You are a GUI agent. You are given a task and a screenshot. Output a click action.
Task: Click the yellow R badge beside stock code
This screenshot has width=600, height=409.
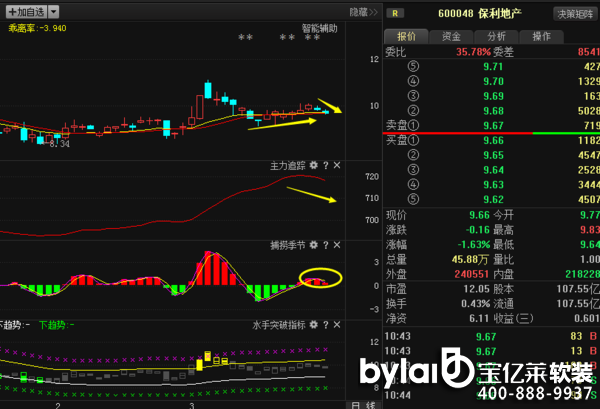(397, 13)
